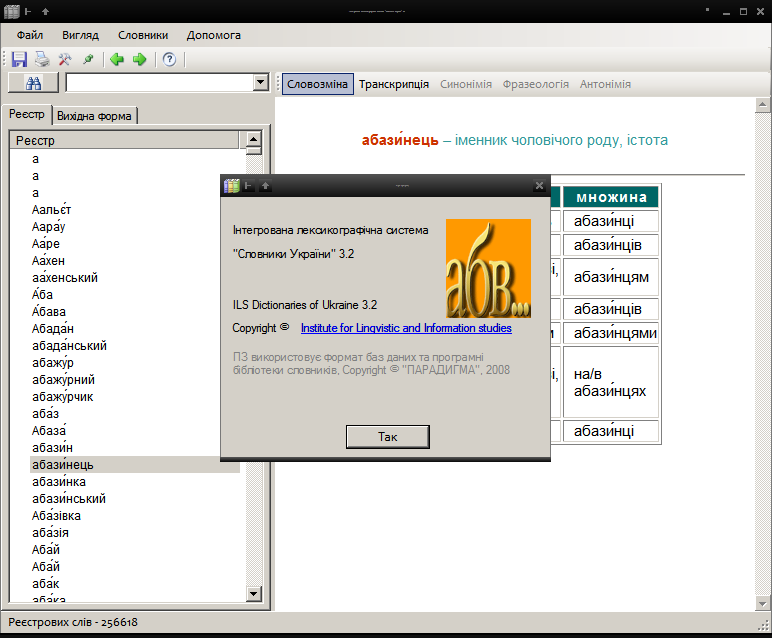Select абаданський in the word list
The image size is (772, 638).
coord(69,346)
